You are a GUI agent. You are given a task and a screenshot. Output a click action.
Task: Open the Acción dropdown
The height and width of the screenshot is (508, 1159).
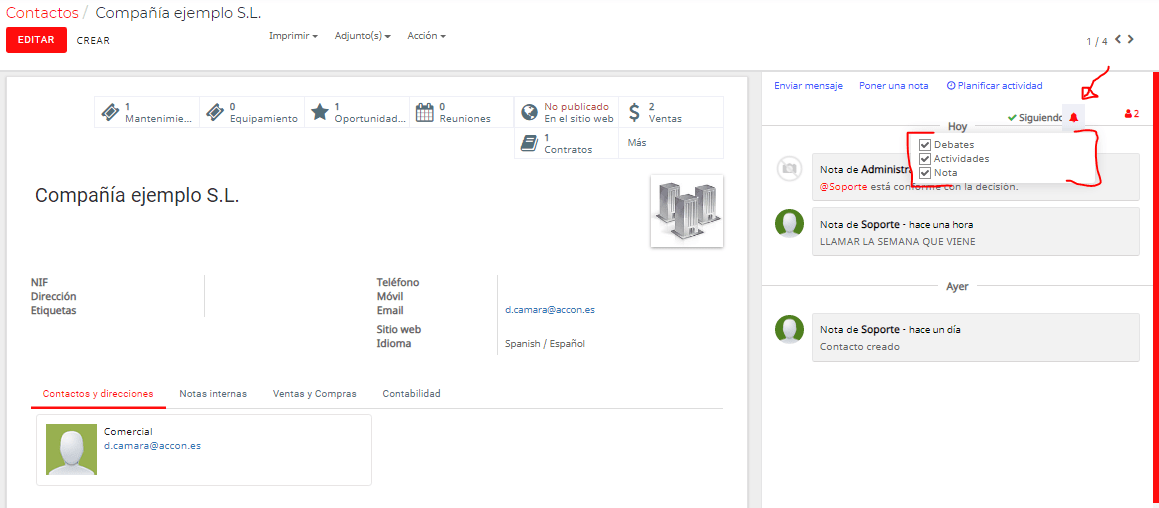(426, 35)
